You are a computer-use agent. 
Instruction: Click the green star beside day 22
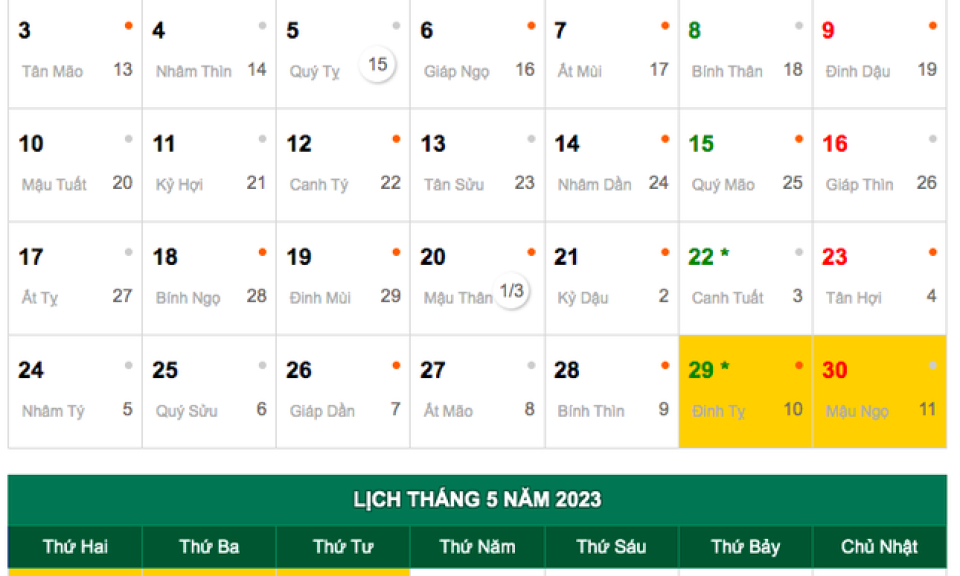pos(725,252)
